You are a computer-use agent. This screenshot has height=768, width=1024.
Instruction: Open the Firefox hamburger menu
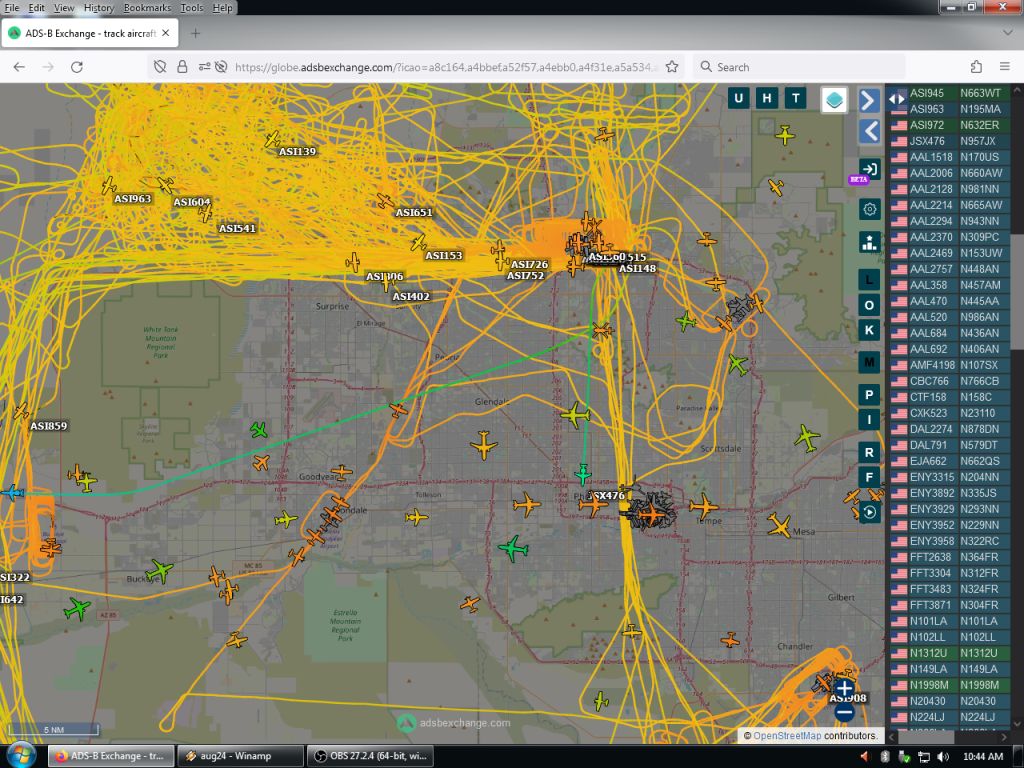click(1004, 67)
